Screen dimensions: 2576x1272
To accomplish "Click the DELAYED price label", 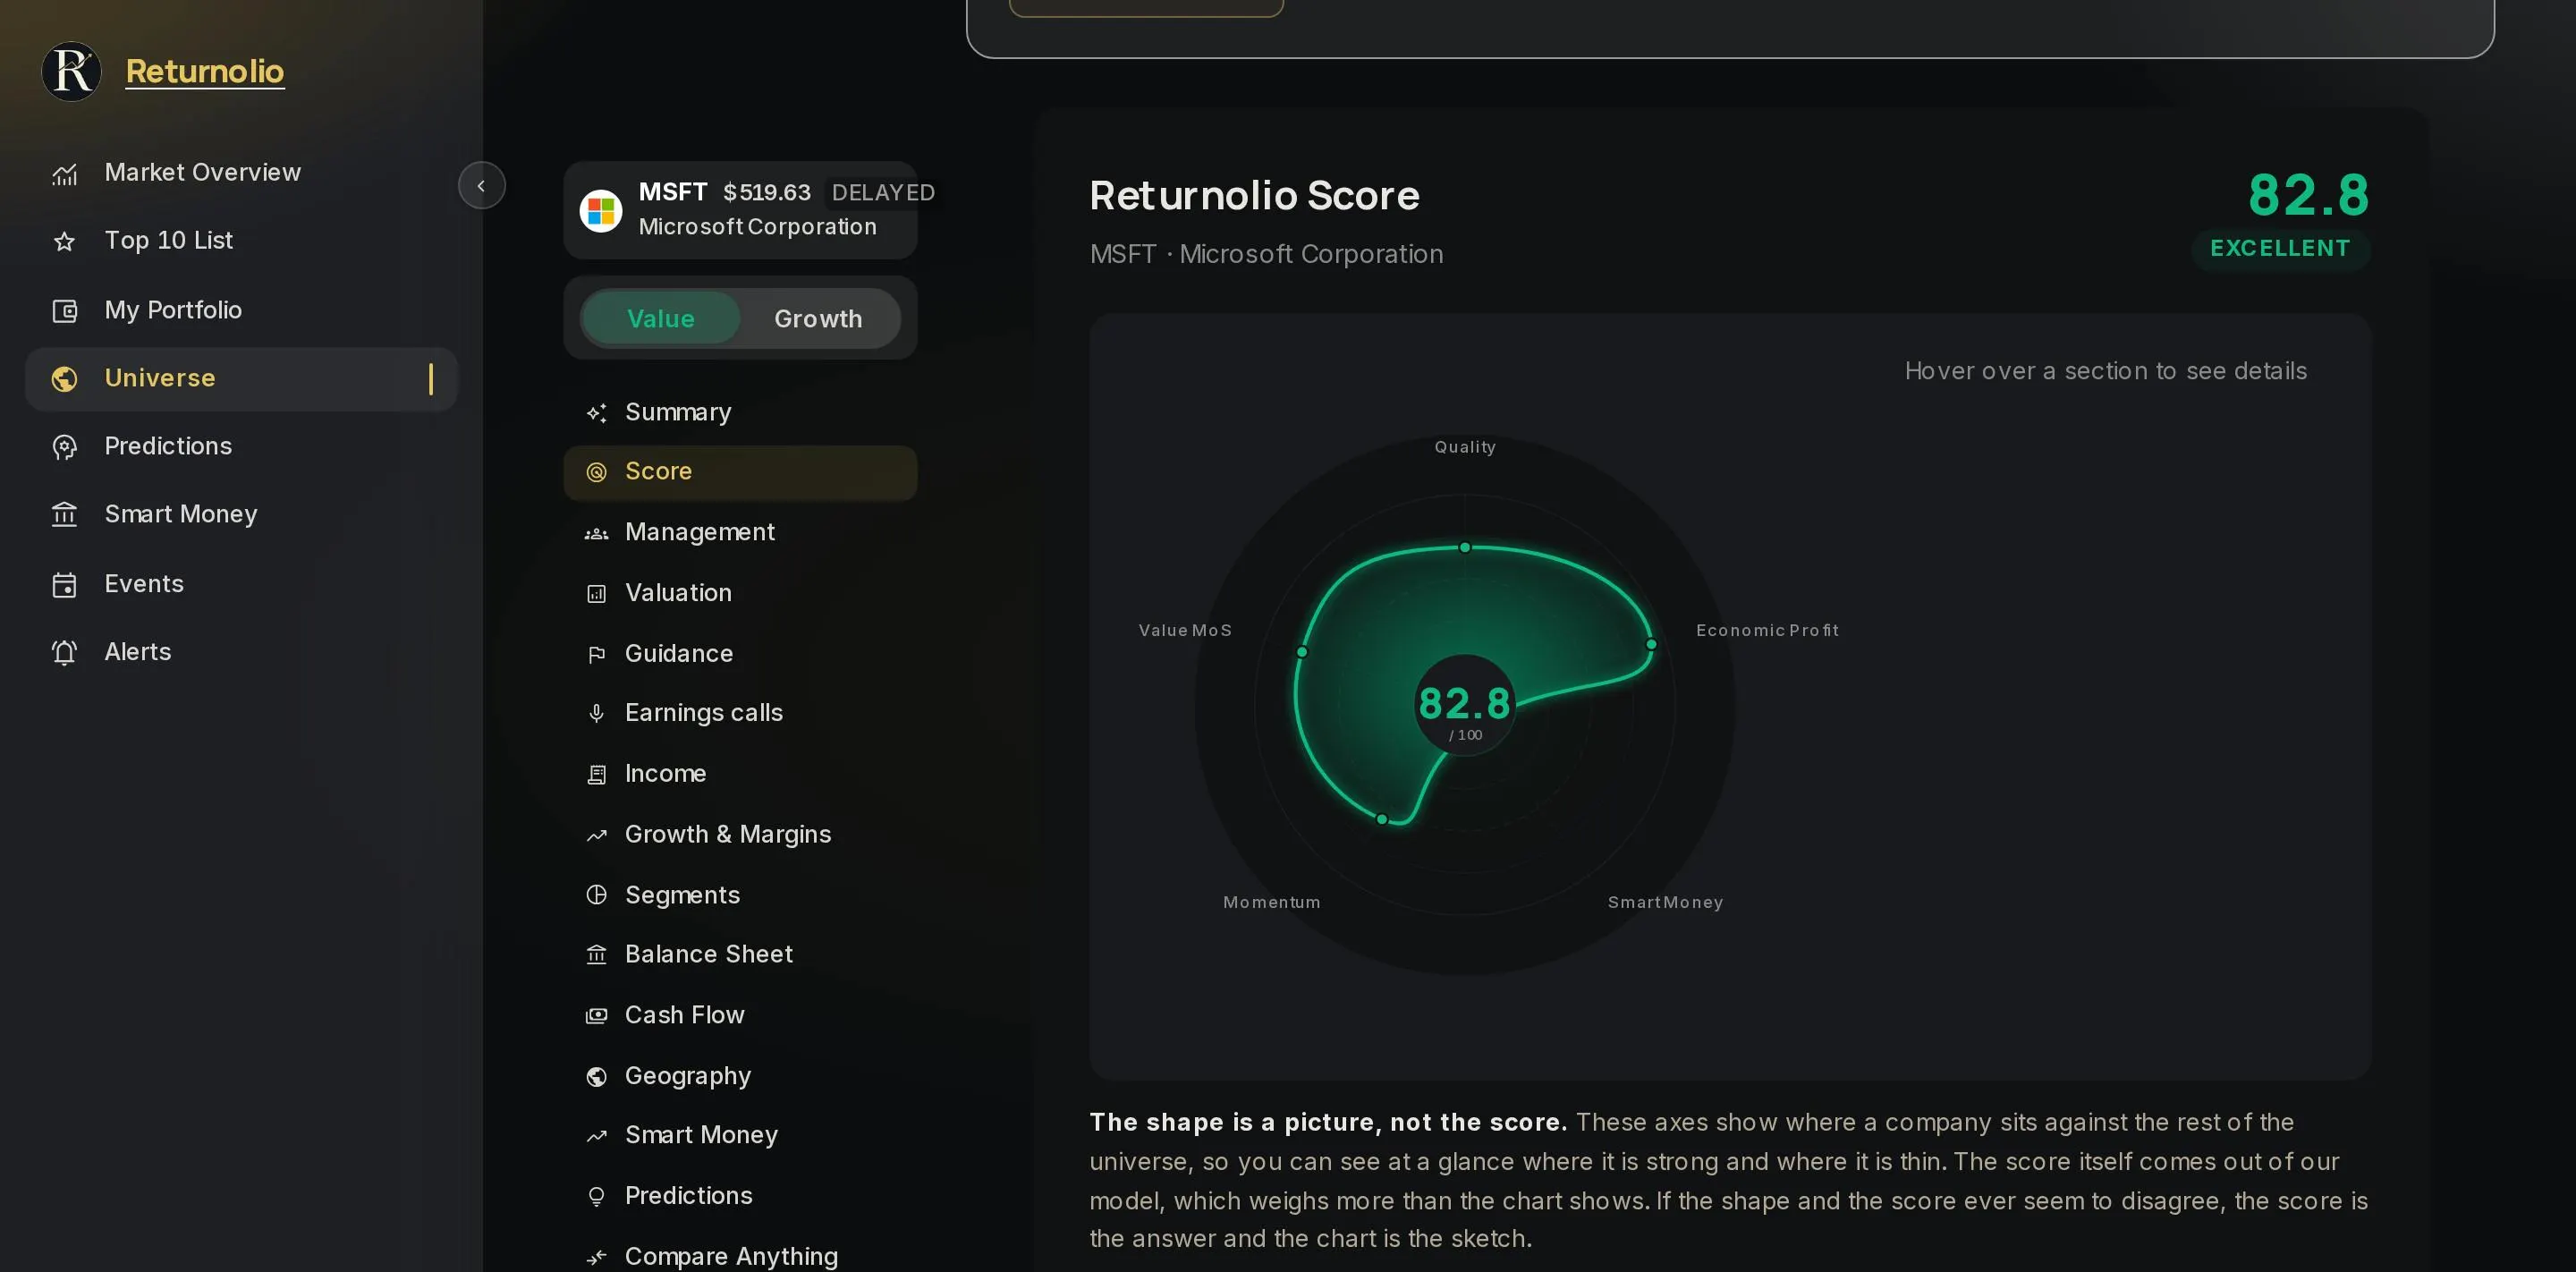I will (x=884, y=193).
